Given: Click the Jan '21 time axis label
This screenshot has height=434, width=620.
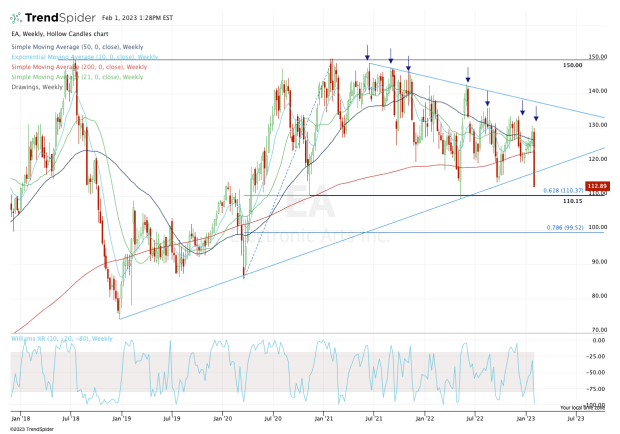Looking at the screenshot, I should point(323,419).
